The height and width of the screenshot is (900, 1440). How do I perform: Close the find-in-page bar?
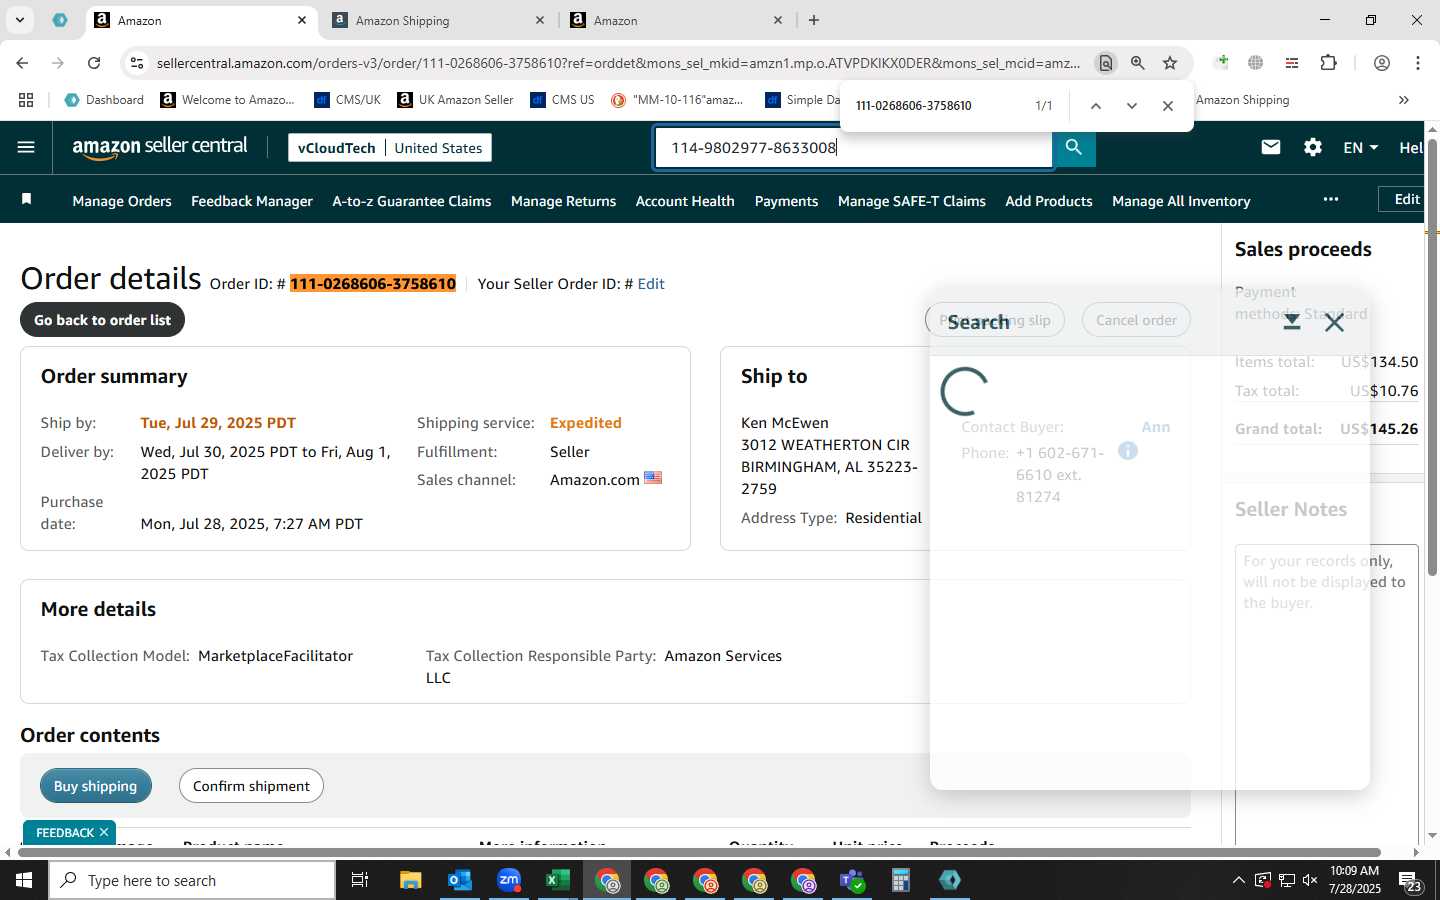1168,105
